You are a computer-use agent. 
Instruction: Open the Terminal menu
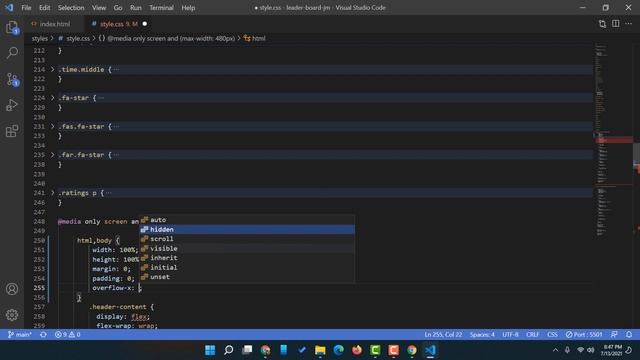[x=161, y=8]
